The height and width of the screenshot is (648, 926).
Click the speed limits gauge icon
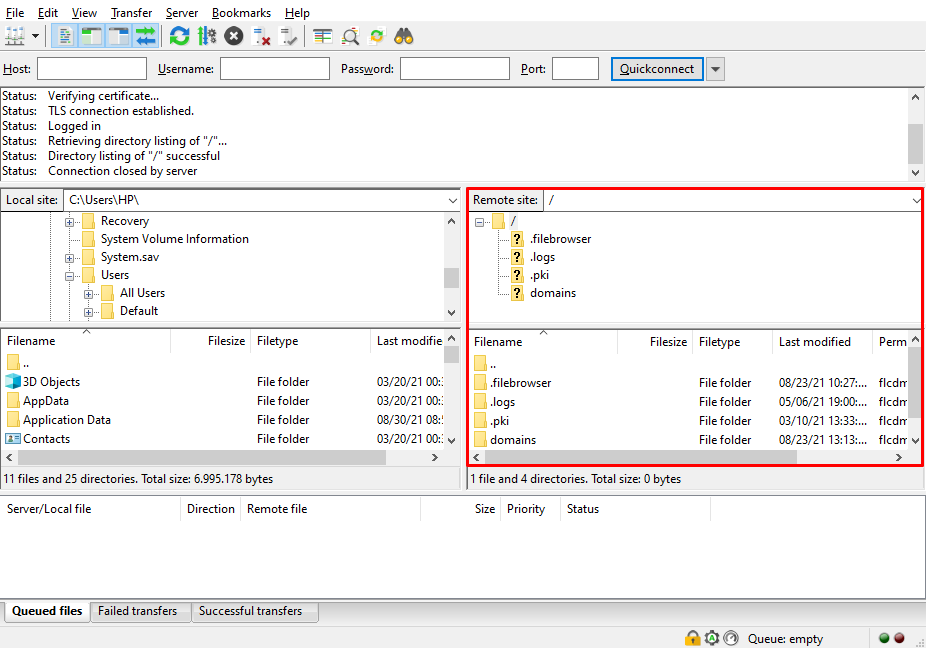tap(731, 638)
